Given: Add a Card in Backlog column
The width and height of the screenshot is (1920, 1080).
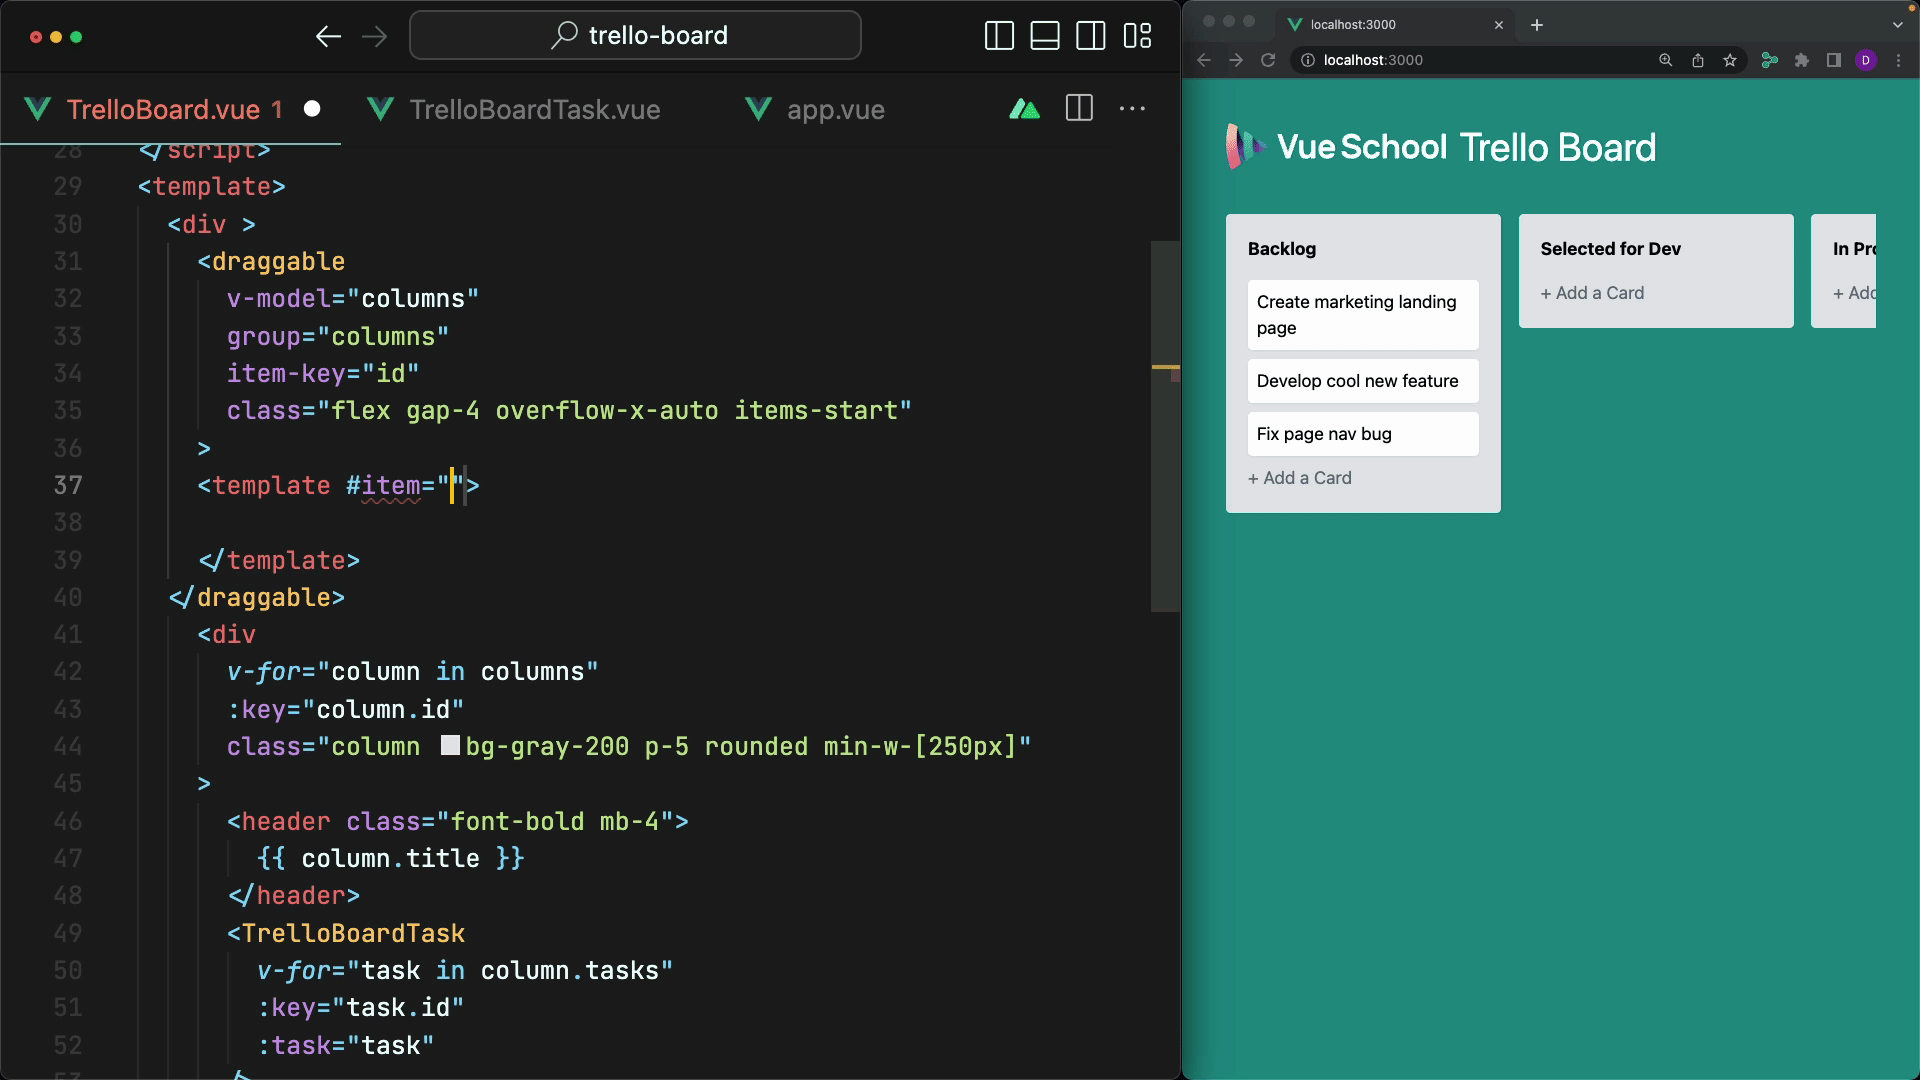Looking at the screenshot, I should pyautogui.click(x=1300, y=478).
